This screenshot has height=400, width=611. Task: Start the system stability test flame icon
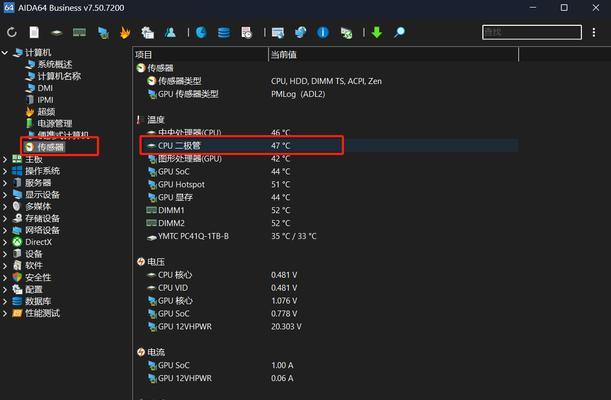coord(125,33)
